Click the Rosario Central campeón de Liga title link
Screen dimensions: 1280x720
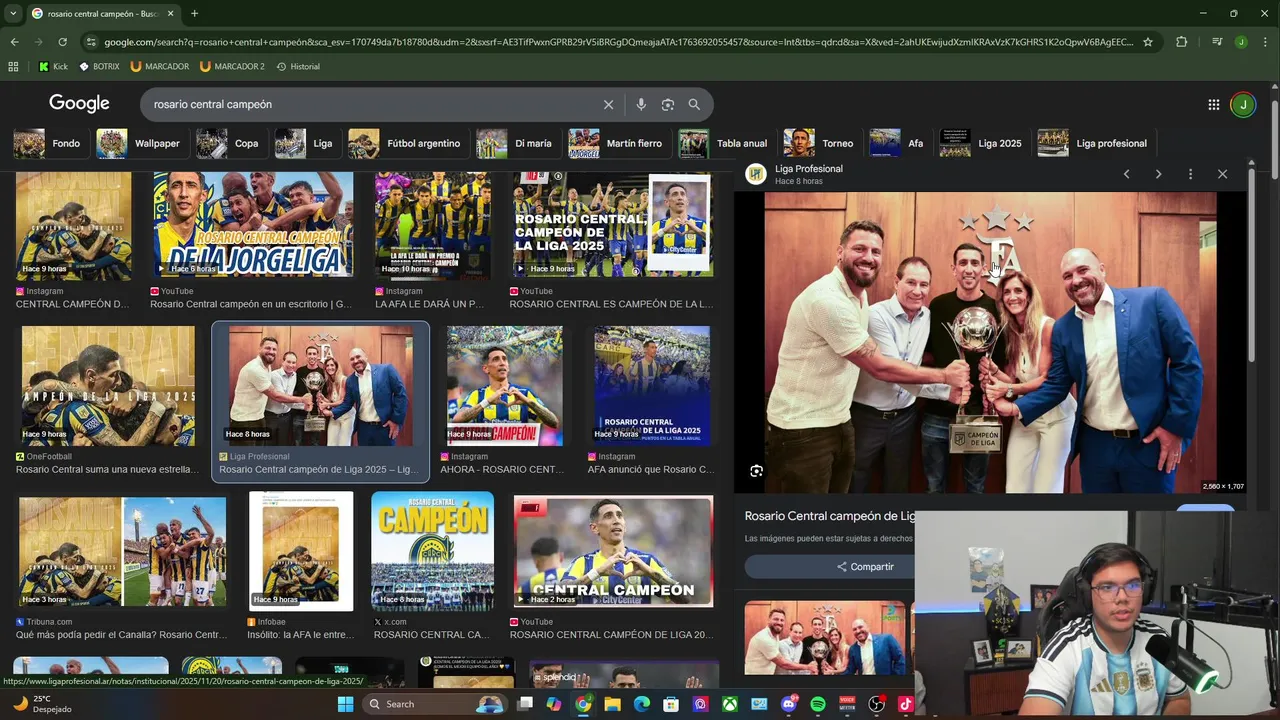click(830, 516)
